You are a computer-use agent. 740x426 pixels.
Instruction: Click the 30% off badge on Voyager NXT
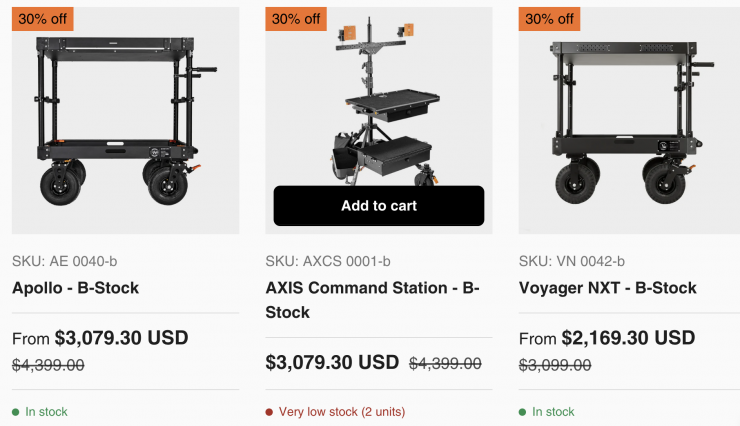549,19
